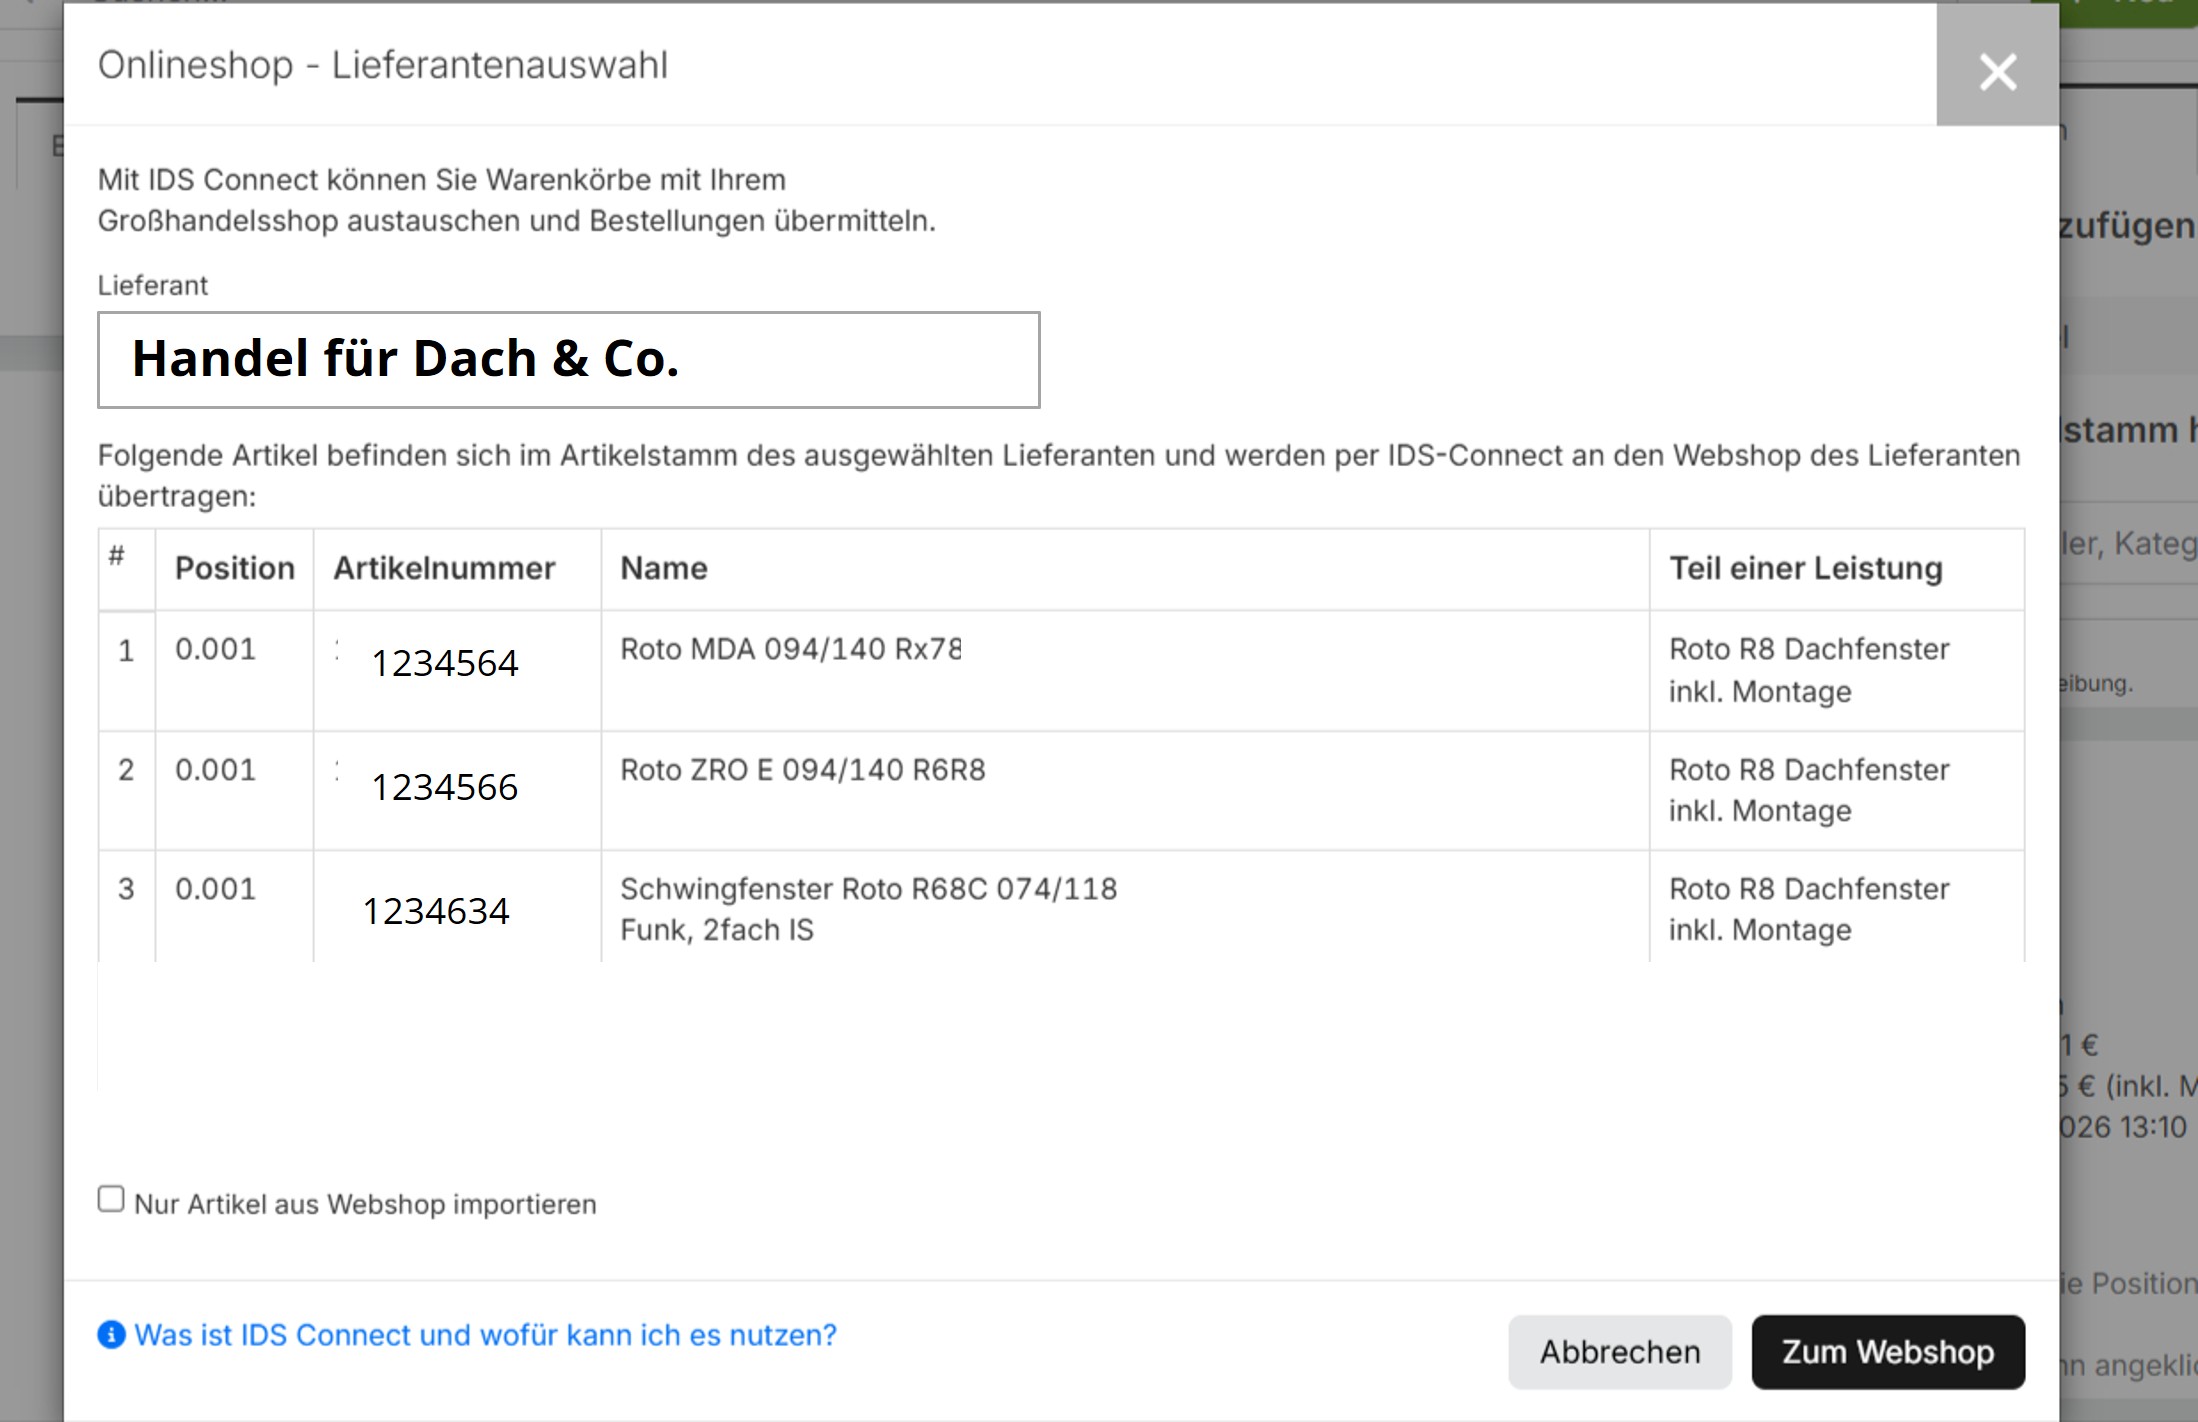Click the 'Teil einer Leistung' column header
Image resolution: width=2198 pixels, height=1422 pixels.
[x=1805, y=568]
